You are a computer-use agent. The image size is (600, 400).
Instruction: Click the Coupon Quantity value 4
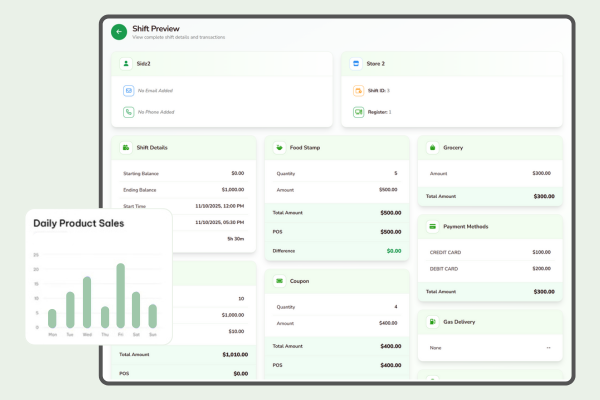tap(396, 307)
